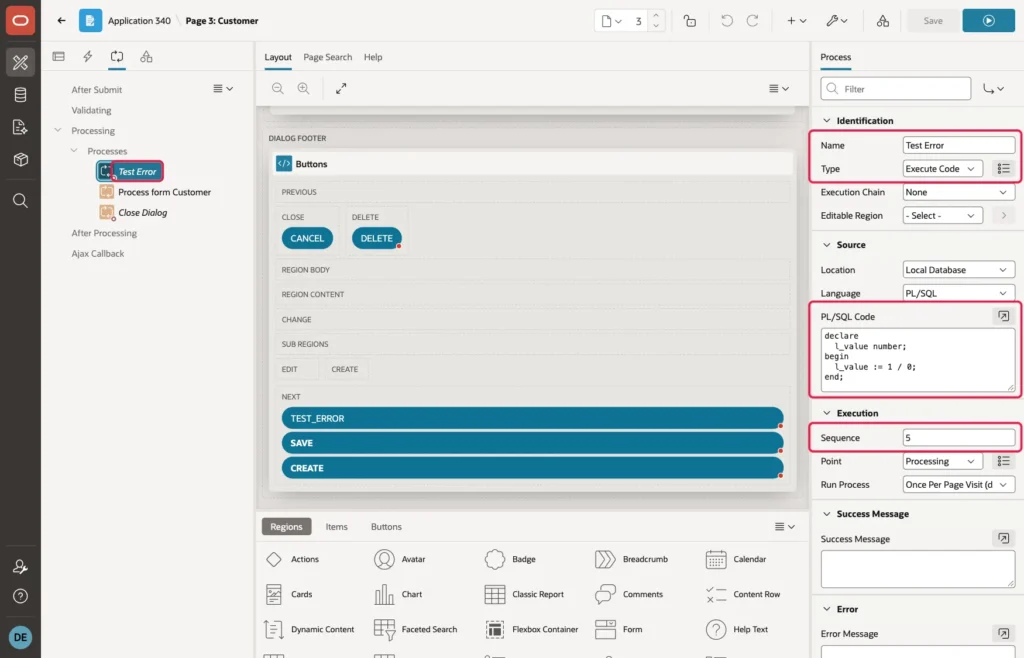Click the Save button

pyautogui.click(x=933, y=21)
